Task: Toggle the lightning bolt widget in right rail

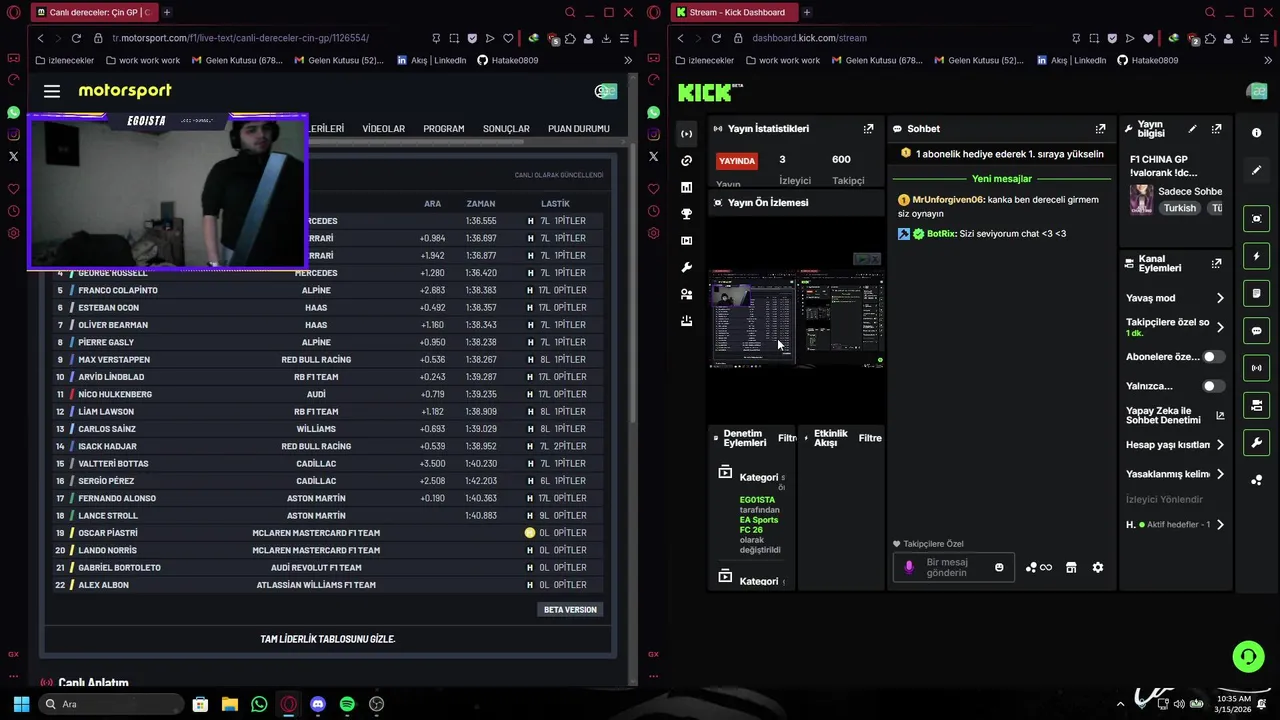Action: 1257,256
